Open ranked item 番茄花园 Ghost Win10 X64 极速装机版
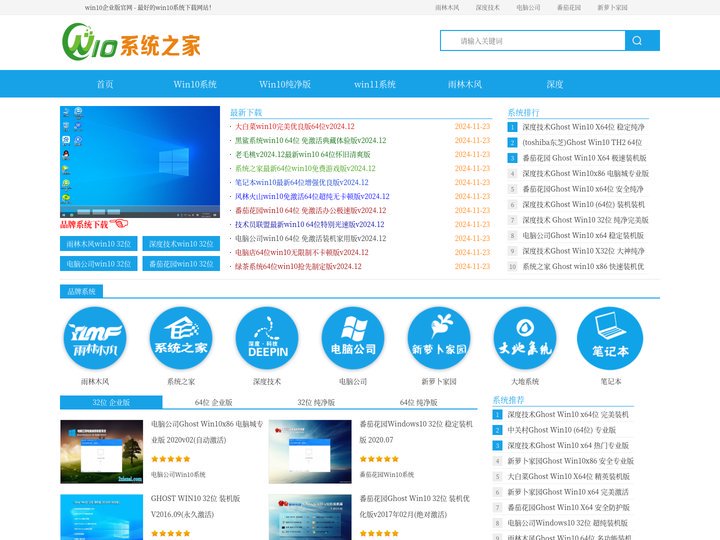 click(x=585, y=158)
